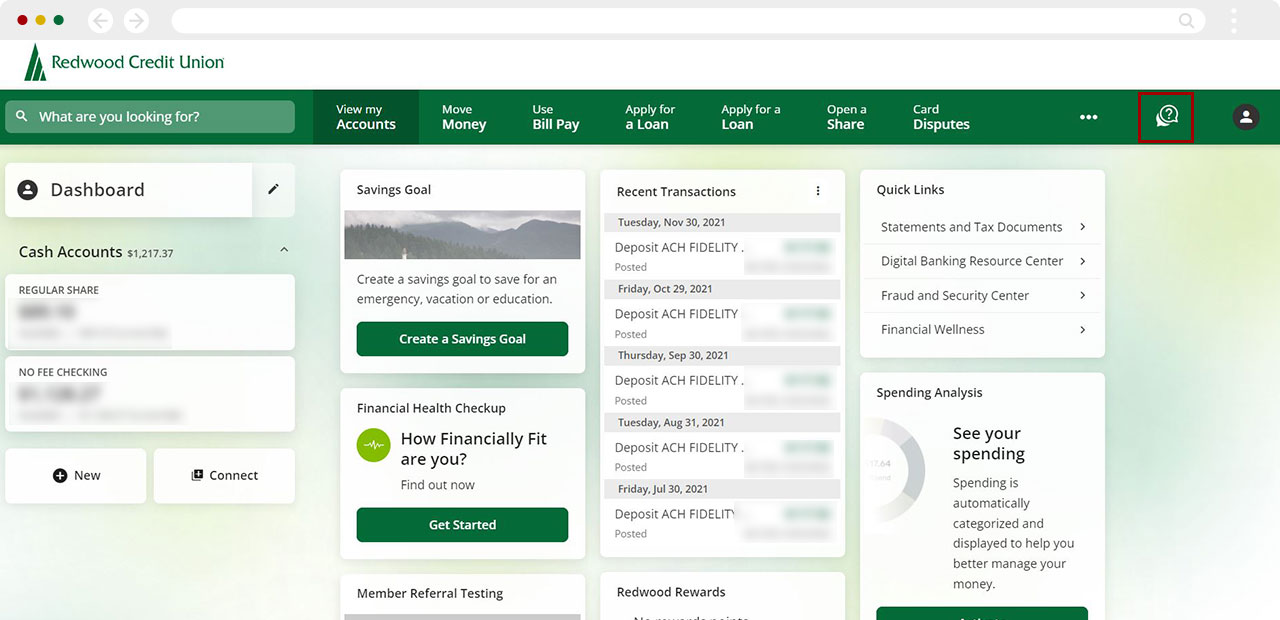Image resolution: width=1280 pixels, height=620 pixels.
Task: Open Statements and Tax Documents link
Action: click(x=971, y=227)
